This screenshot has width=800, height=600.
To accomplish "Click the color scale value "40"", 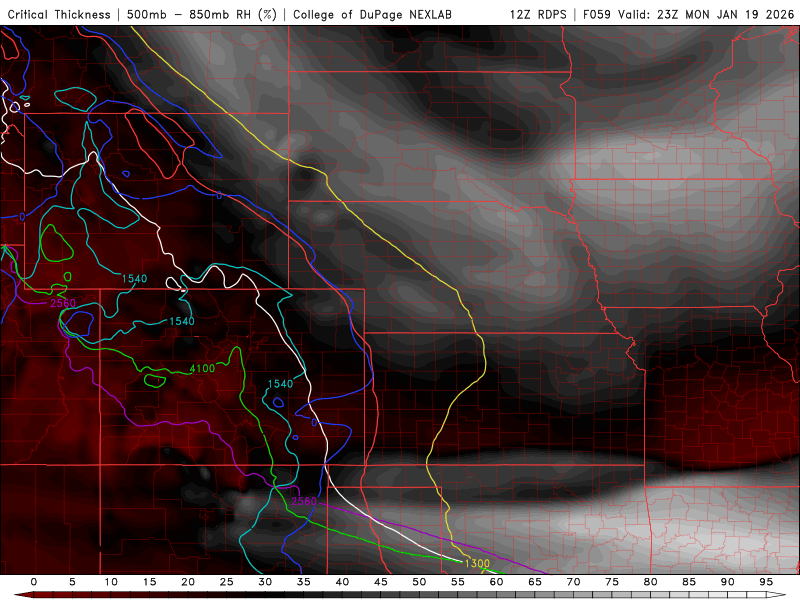I will coord(342,582).
